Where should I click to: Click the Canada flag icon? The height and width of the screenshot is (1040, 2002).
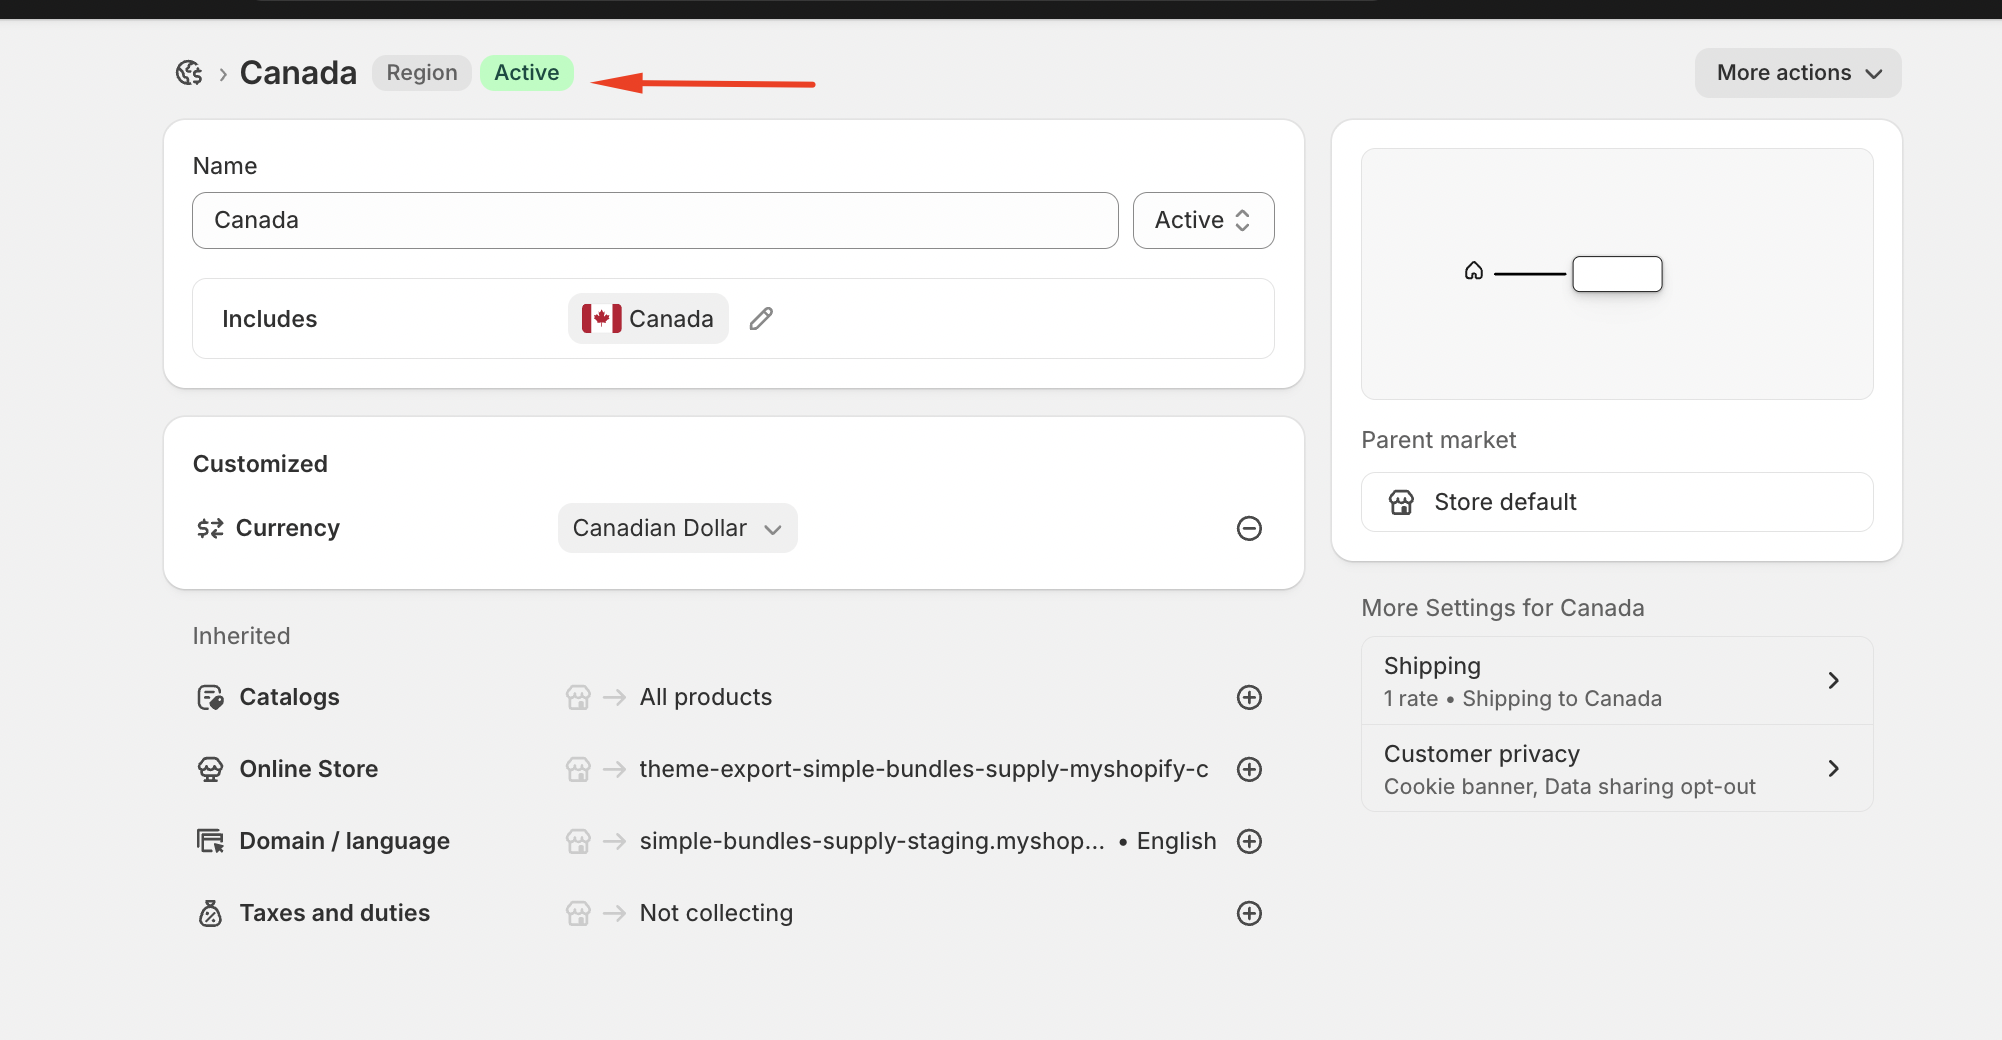click(601, 319)
